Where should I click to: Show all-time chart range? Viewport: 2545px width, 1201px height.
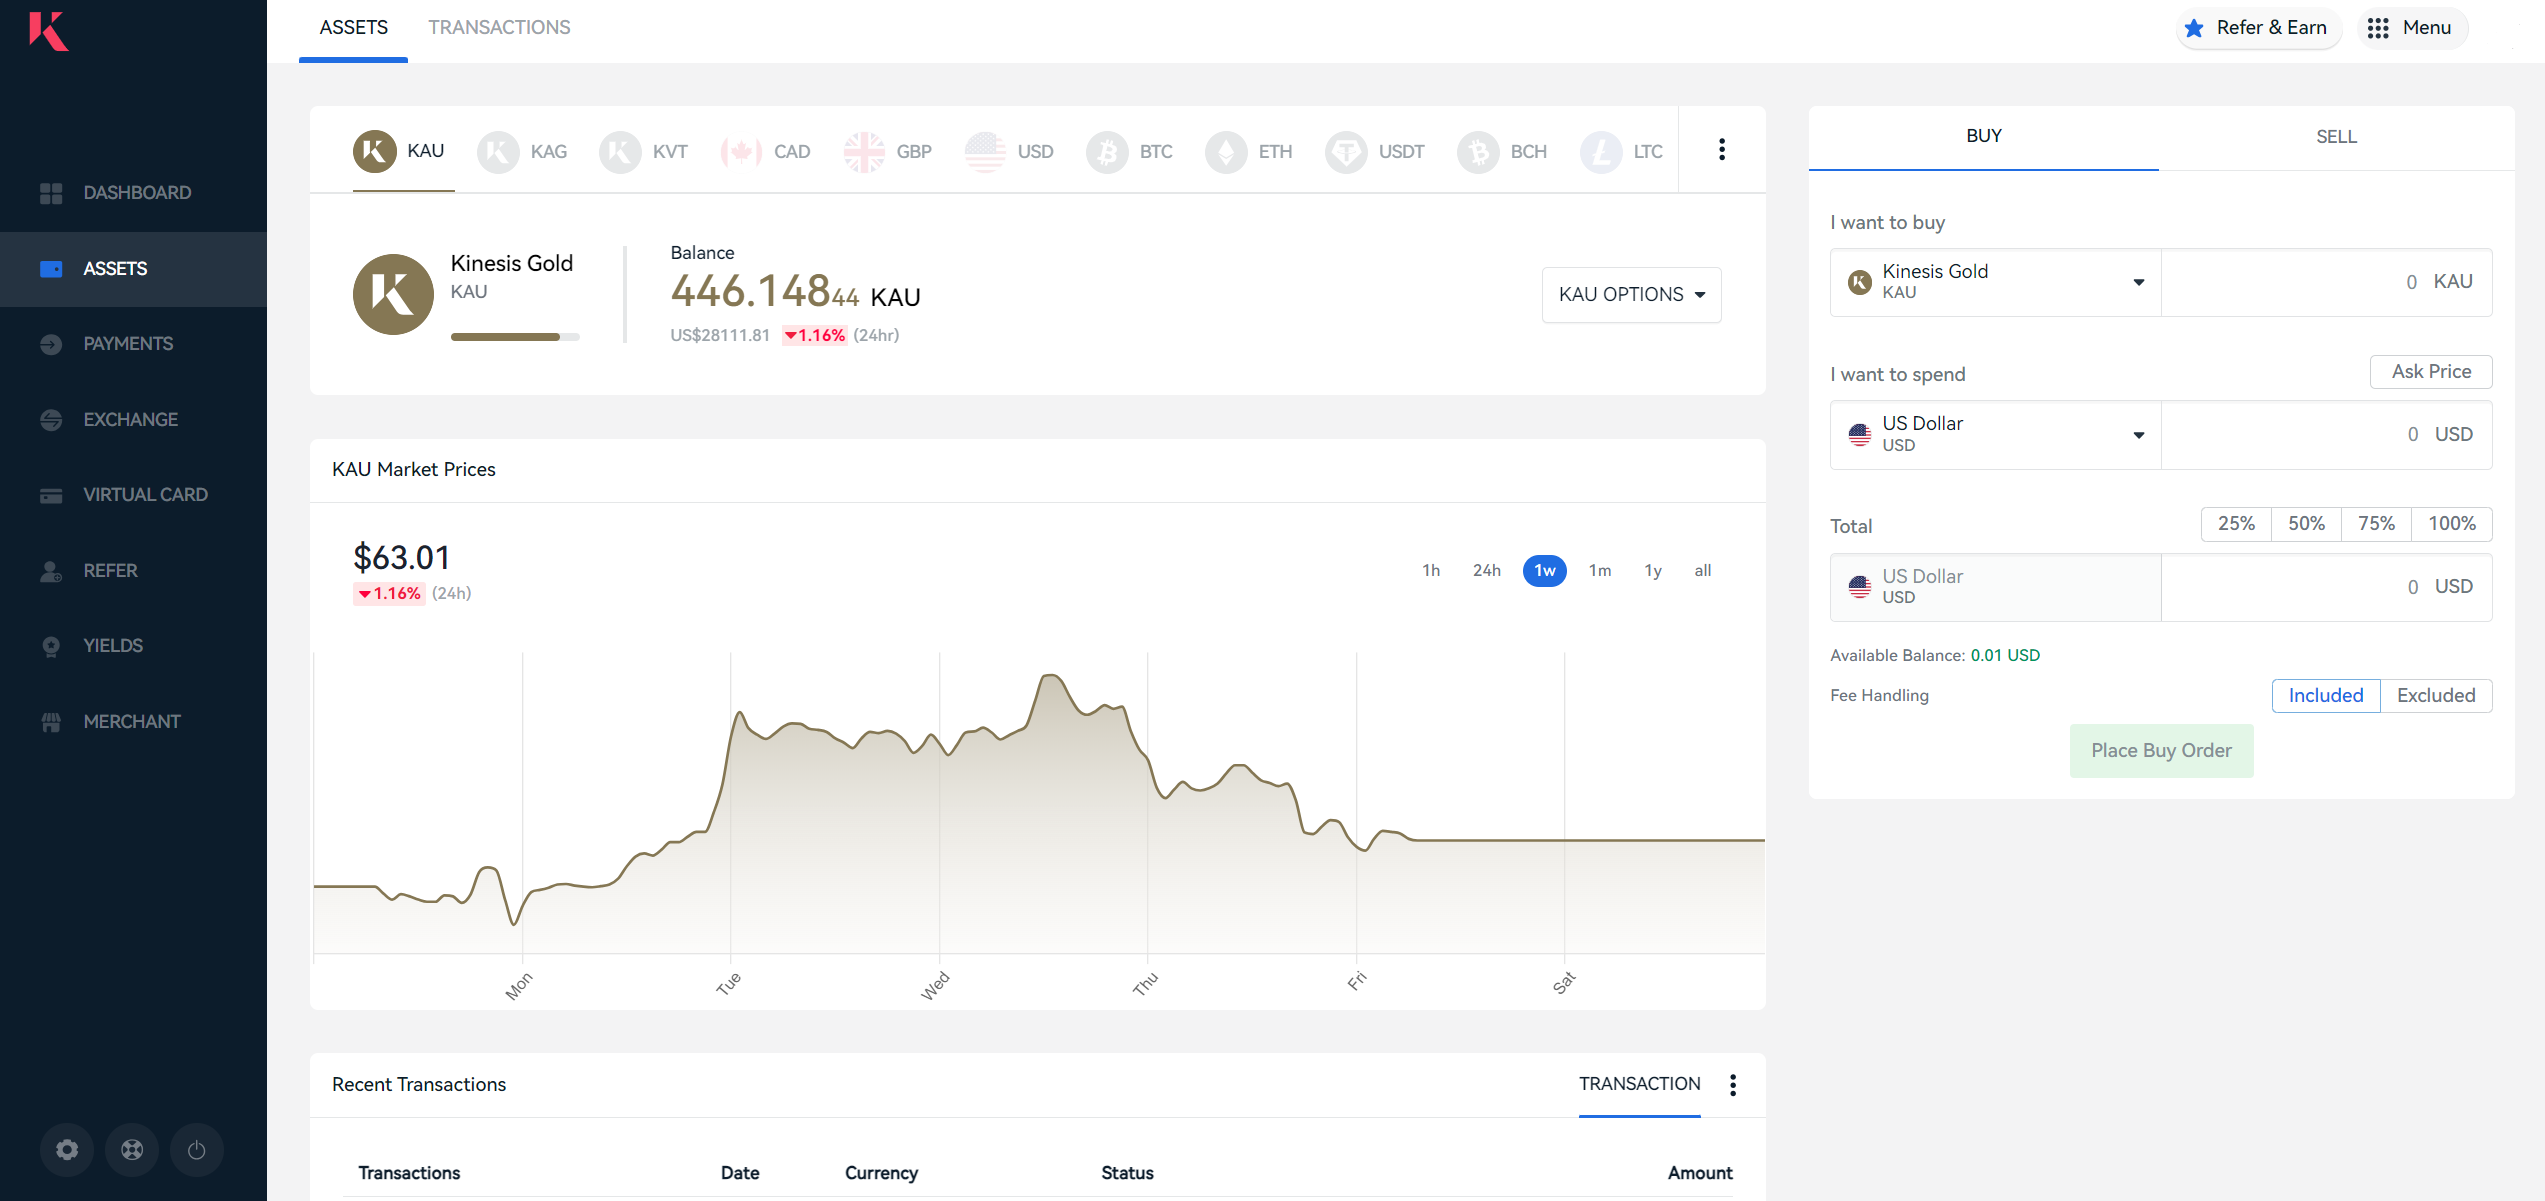click(x=1703, y=571)
